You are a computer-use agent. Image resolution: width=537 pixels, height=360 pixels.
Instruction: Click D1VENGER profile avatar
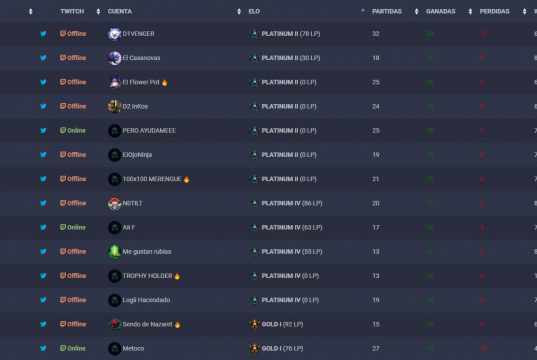[x=114, y=34]
